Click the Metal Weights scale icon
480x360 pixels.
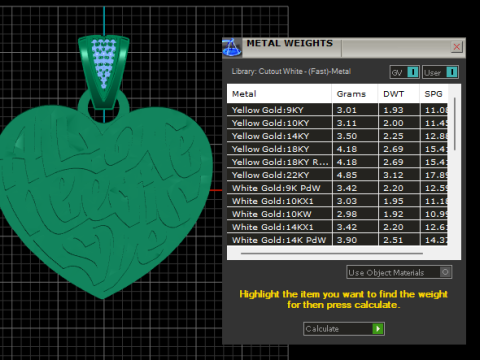232,47
